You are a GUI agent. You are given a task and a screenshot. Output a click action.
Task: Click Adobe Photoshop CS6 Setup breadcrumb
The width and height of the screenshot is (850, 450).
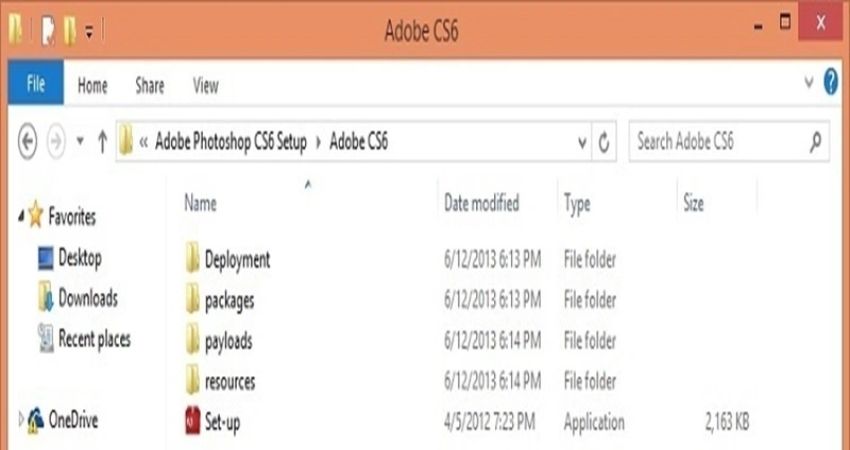[x=231, y=142]
